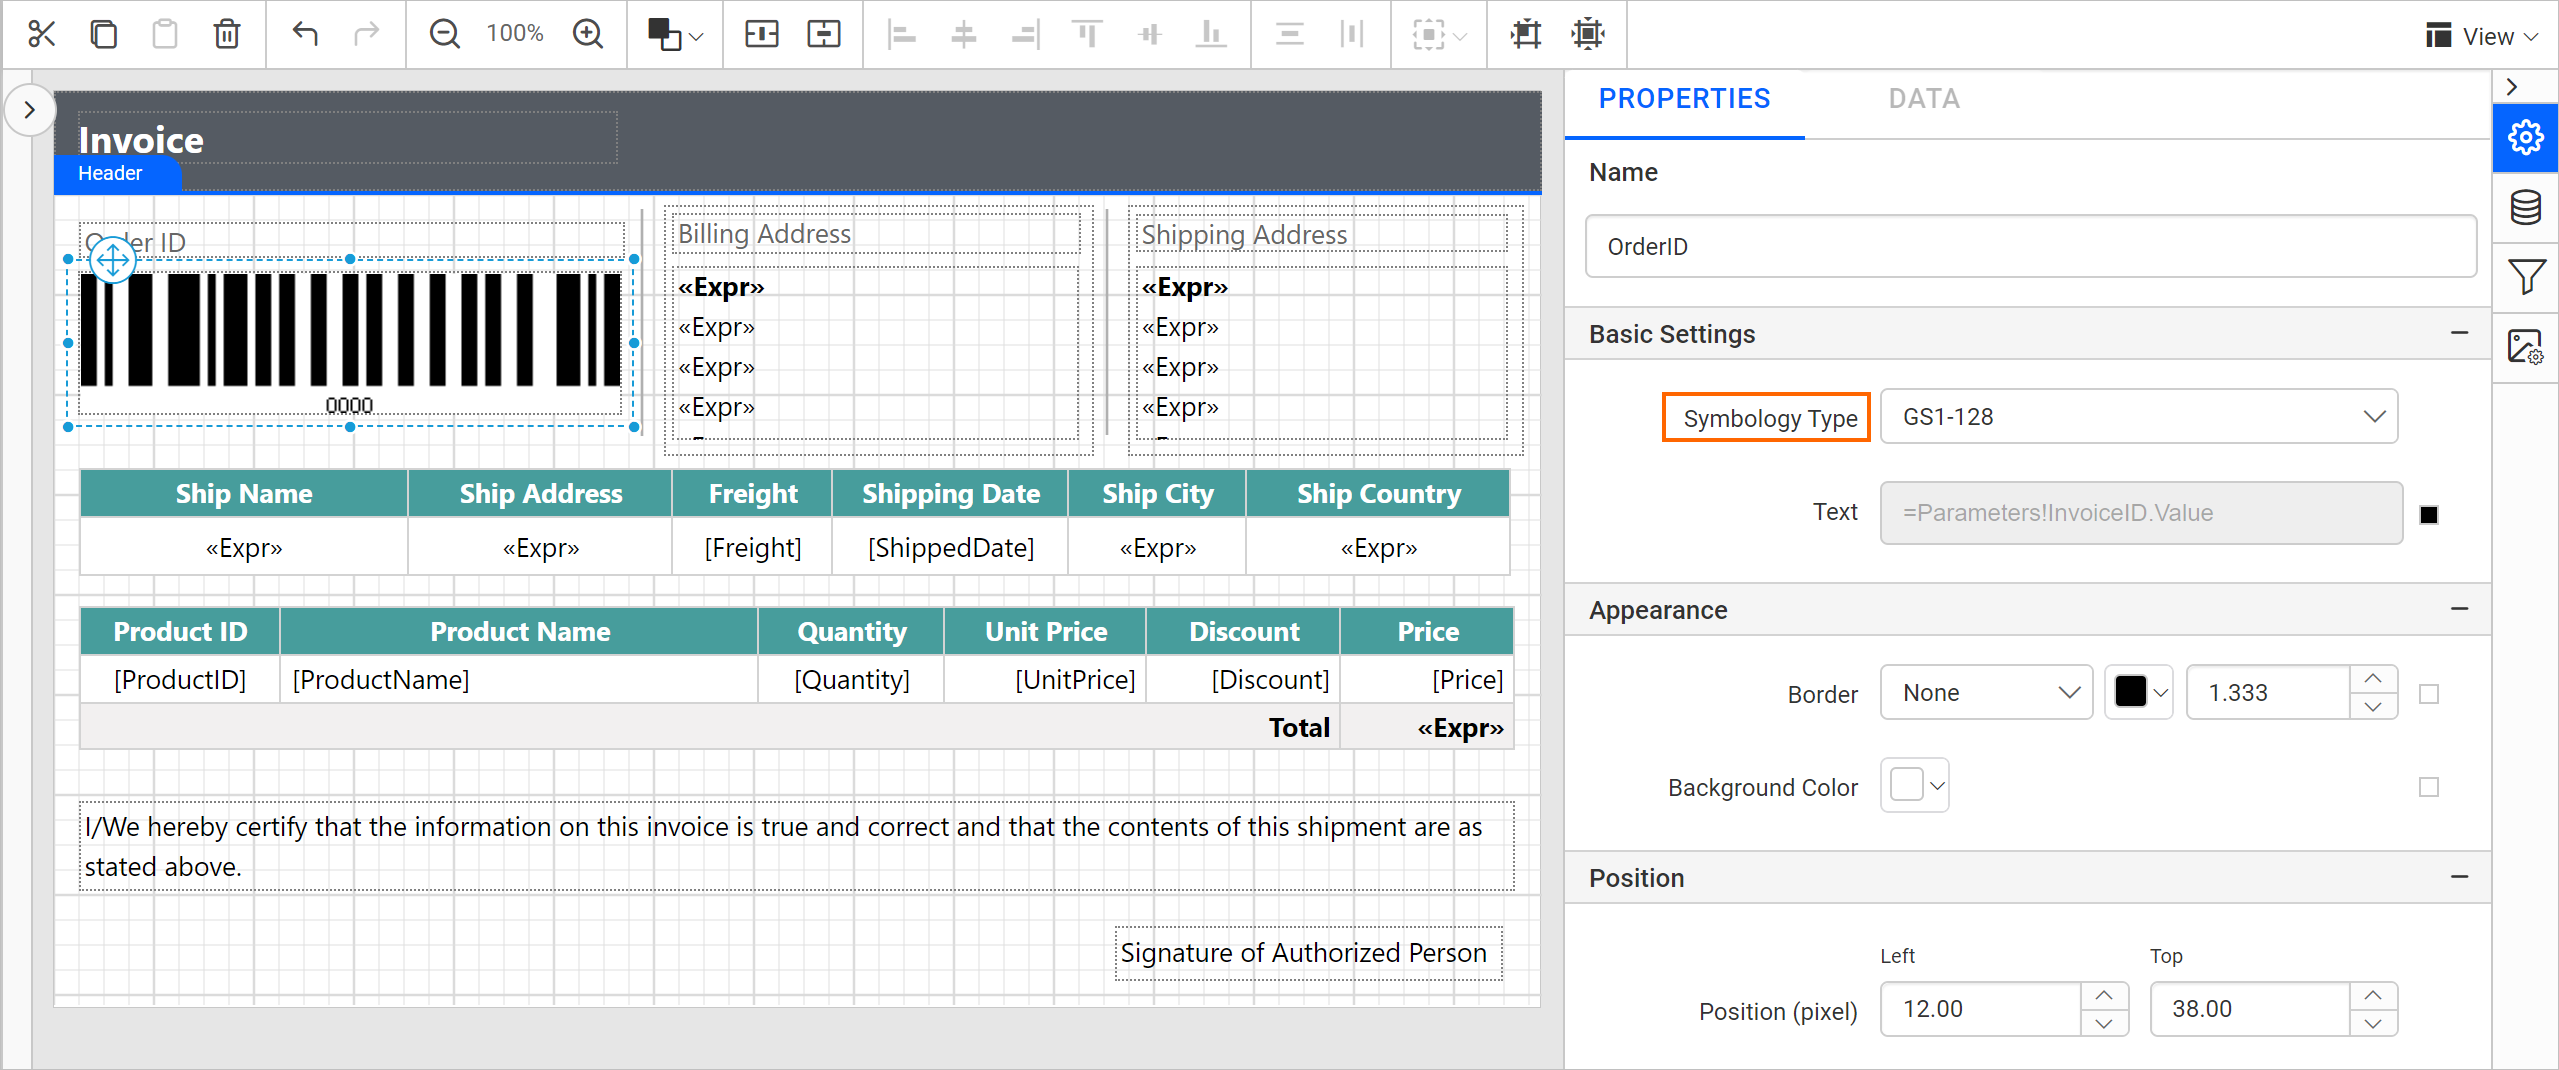This screenshot has width=2559, height=1070.
Task: Increase the border width value
Action: coord(2373,679)
